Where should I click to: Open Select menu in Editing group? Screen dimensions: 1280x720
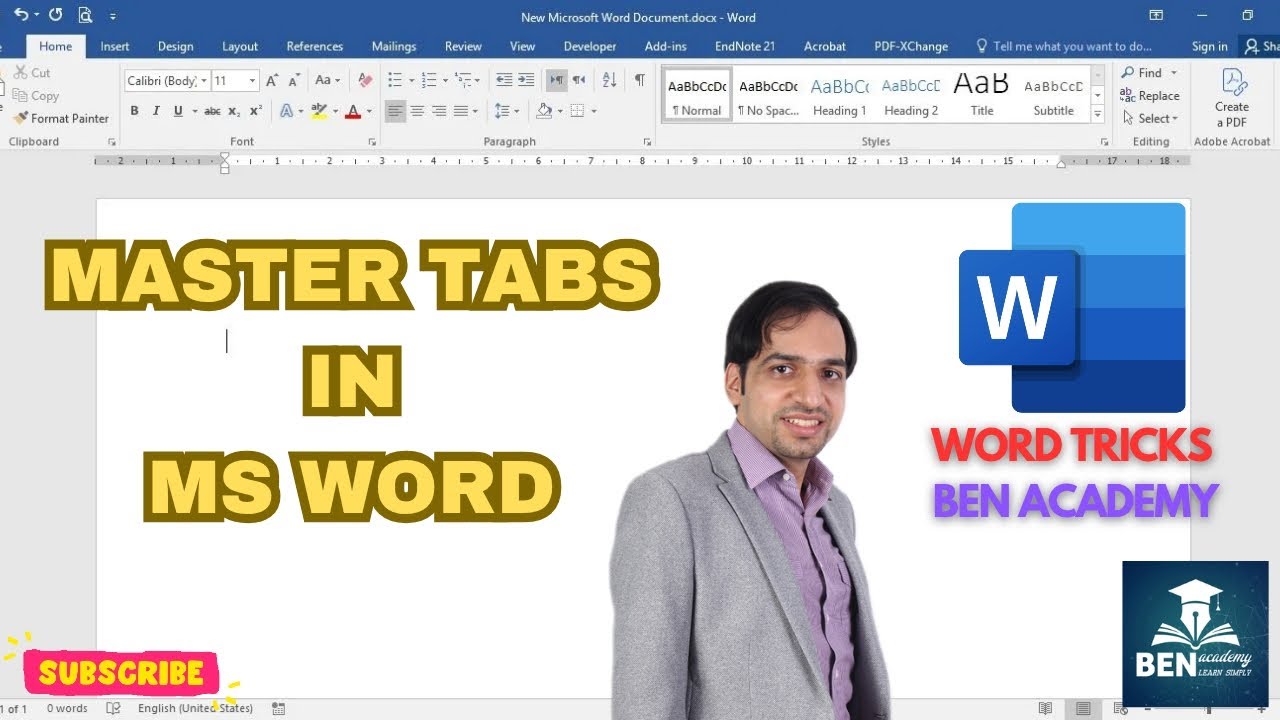tap(1150, 118)
